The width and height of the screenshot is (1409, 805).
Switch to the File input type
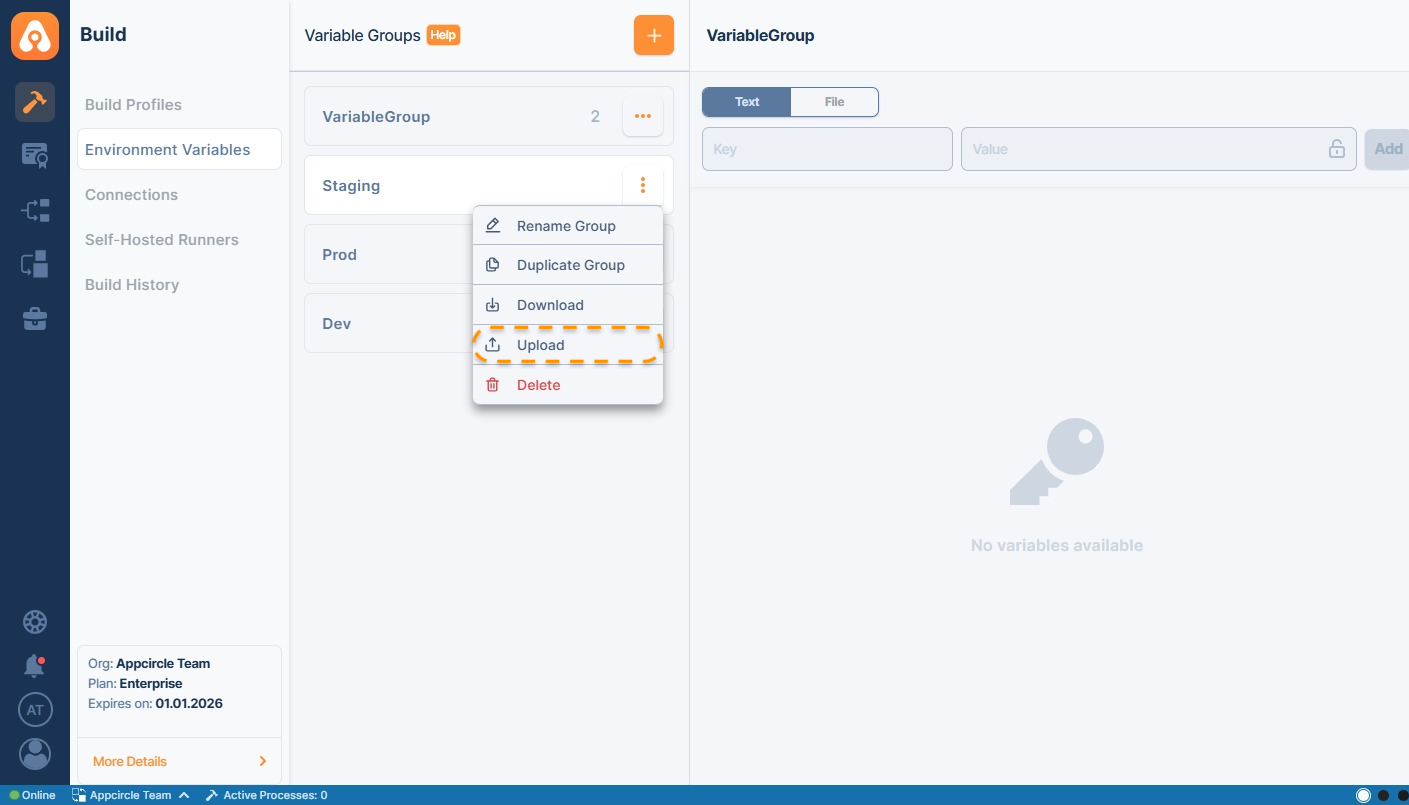[834, 102]
